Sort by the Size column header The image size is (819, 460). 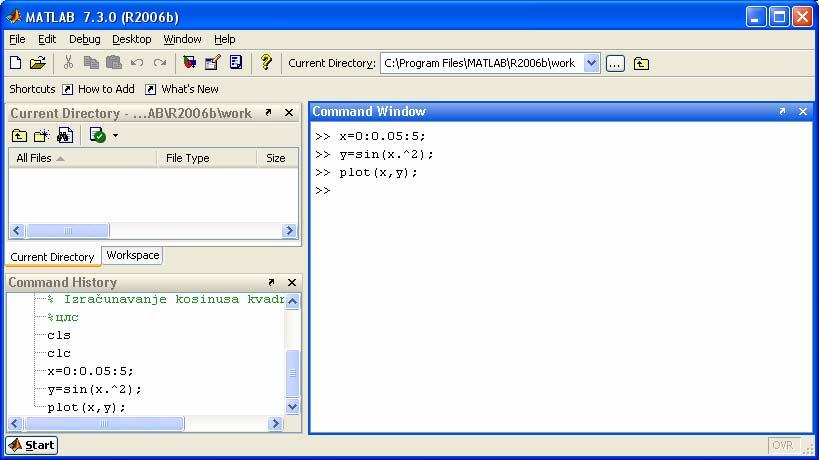(277, 158)
